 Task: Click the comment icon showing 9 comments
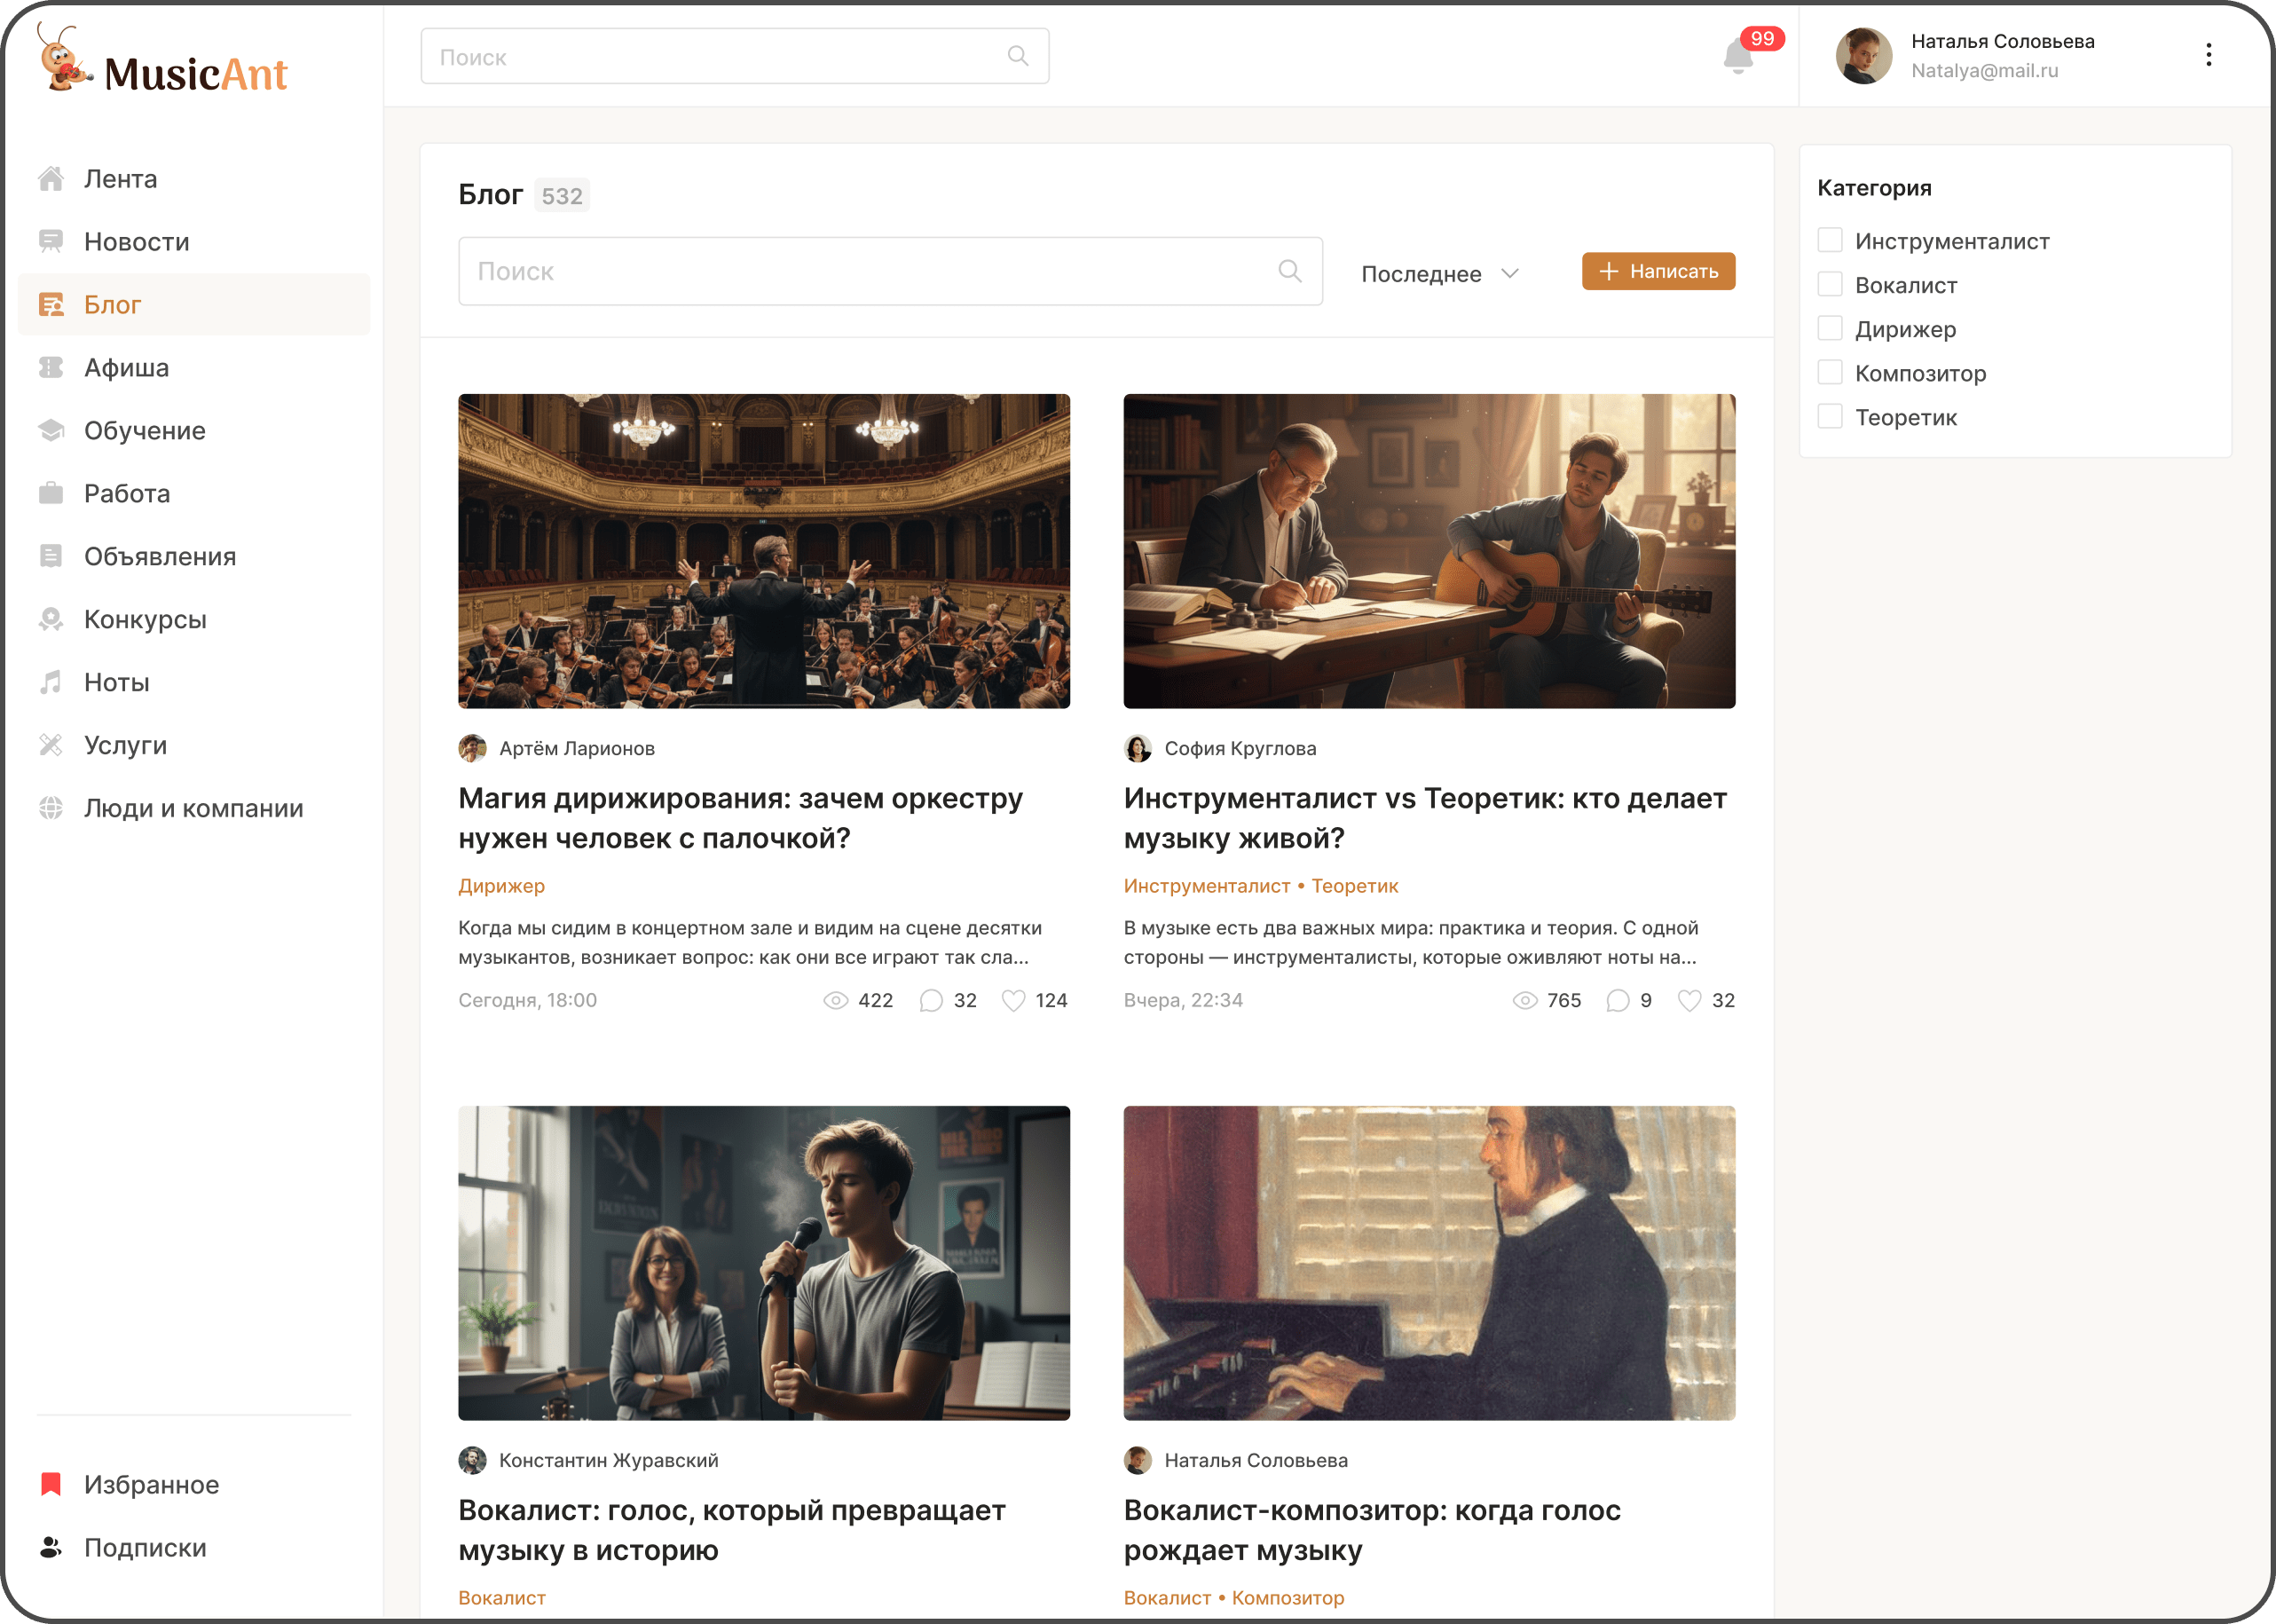click(x=1617, y=1000)
